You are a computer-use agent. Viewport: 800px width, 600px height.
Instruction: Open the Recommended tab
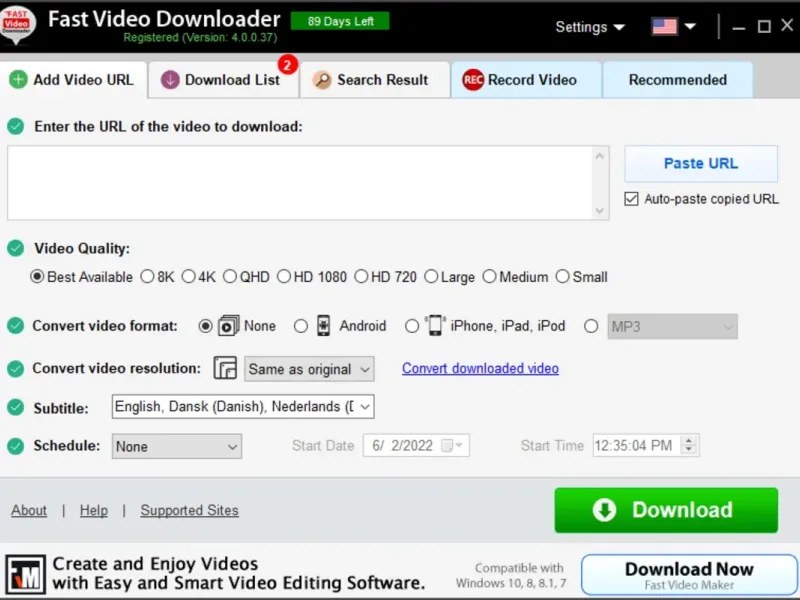tap(678, 80)
